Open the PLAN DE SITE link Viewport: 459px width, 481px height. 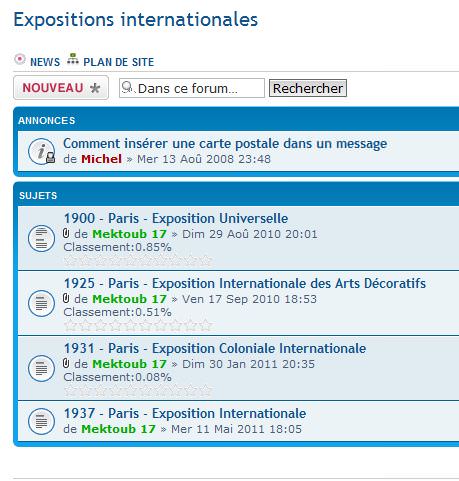(119, 62)
